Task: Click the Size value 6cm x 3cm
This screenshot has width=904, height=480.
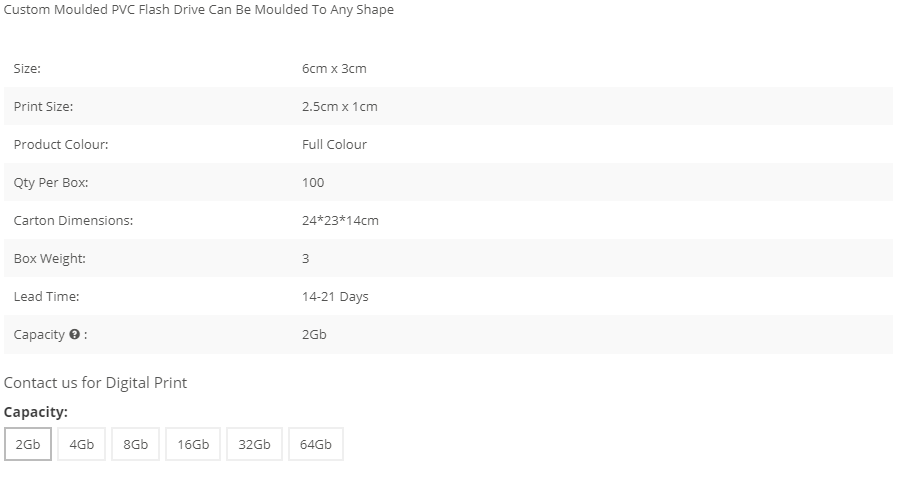Action: pyautogui.click(x=334, y=69)
